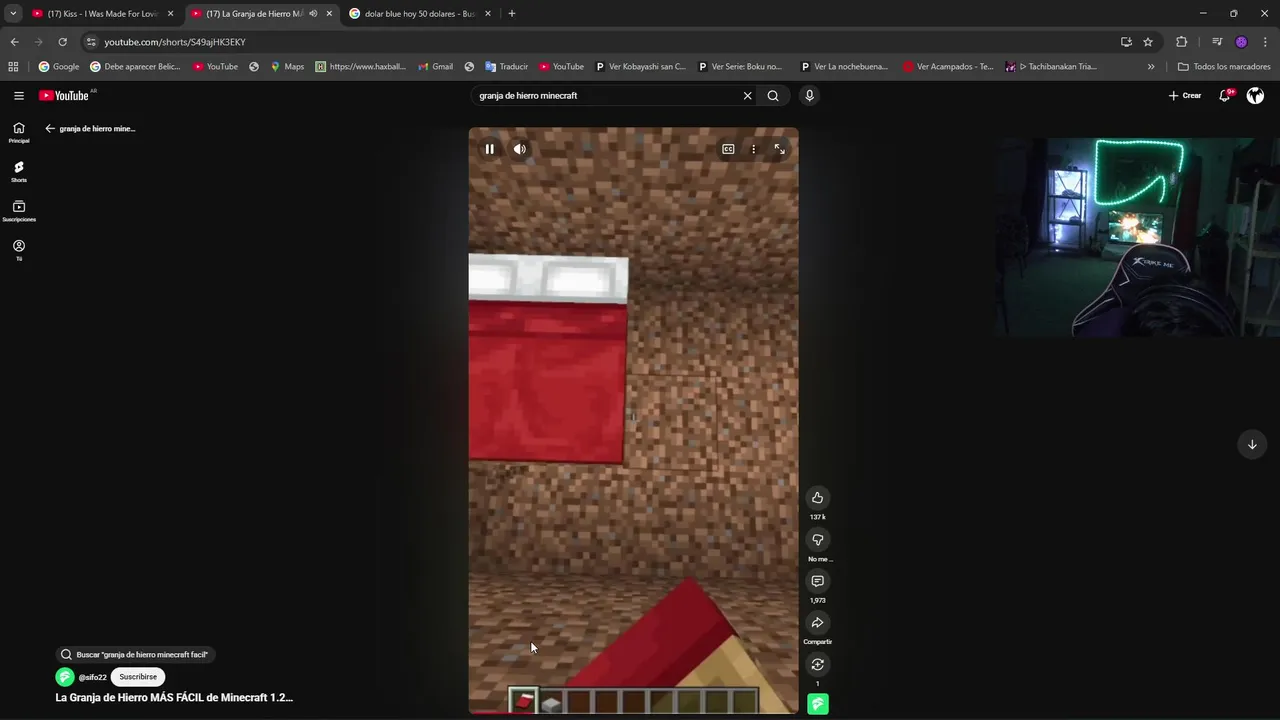Open the Tachibanakan Tria... bookmark

(x=1051, y=67)
